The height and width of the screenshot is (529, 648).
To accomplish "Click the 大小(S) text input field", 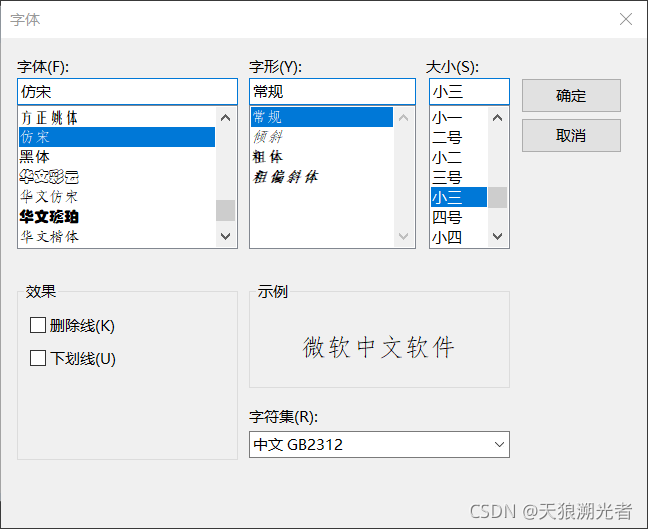I will (469, 92).
